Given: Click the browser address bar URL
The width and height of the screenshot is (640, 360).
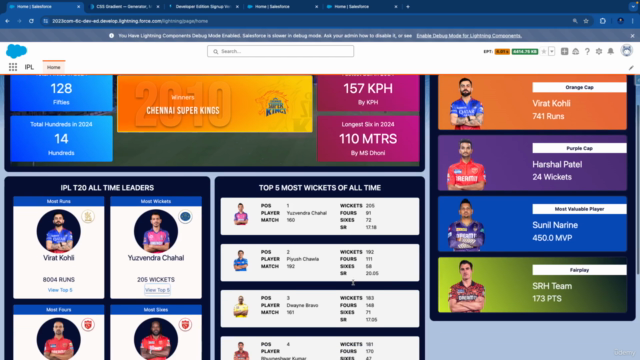Looking at the screenshot, I should (130, 21).
